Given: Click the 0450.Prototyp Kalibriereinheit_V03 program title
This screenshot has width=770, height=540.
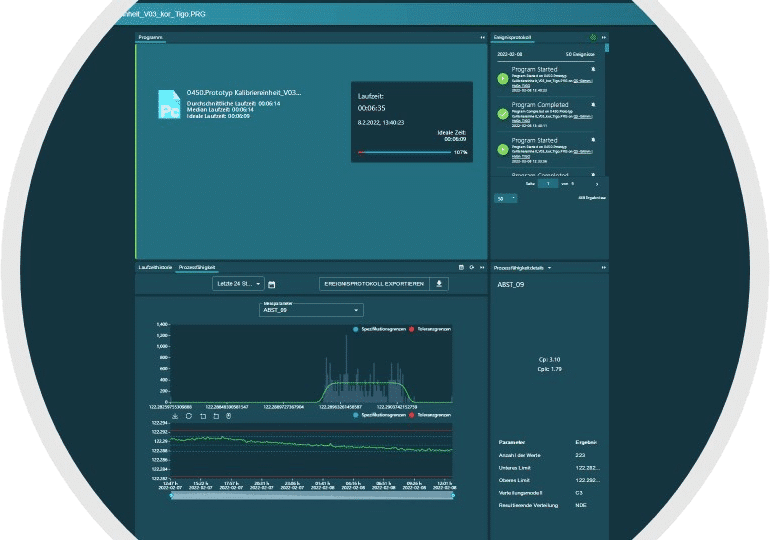Looking at the screenshot, I should point(244,93).
